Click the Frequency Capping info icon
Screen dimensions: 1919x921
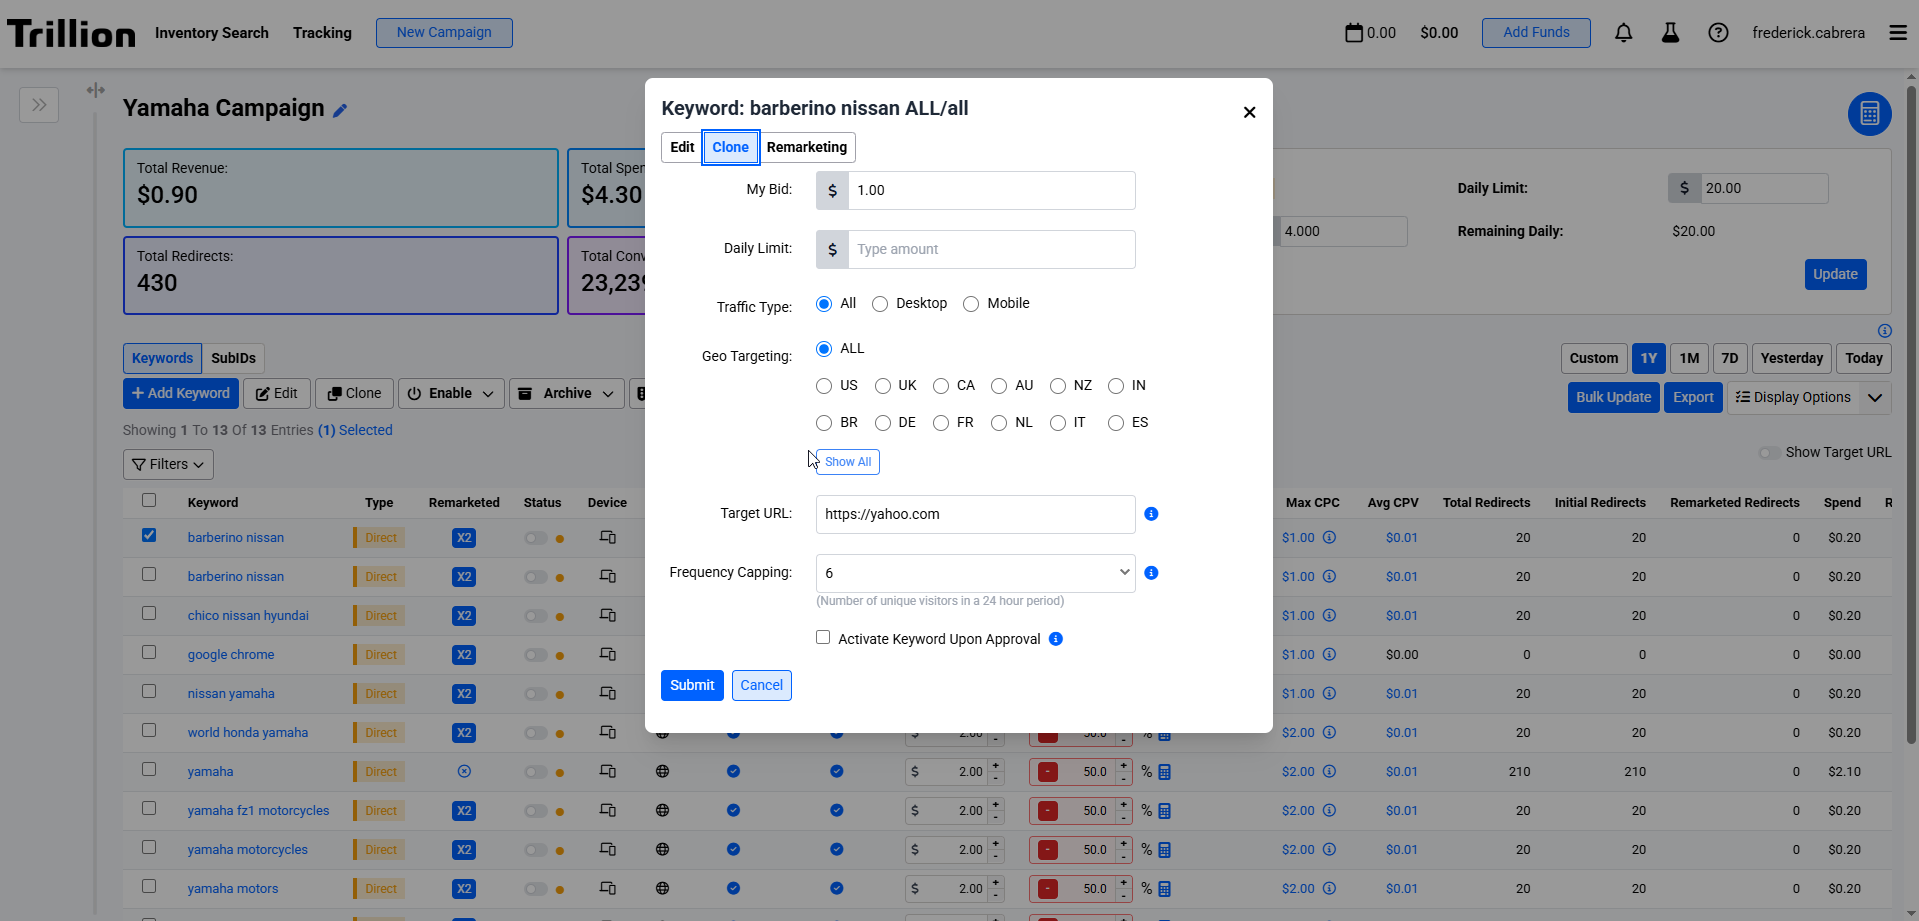pyautogui.click(x=1151, y=573)
